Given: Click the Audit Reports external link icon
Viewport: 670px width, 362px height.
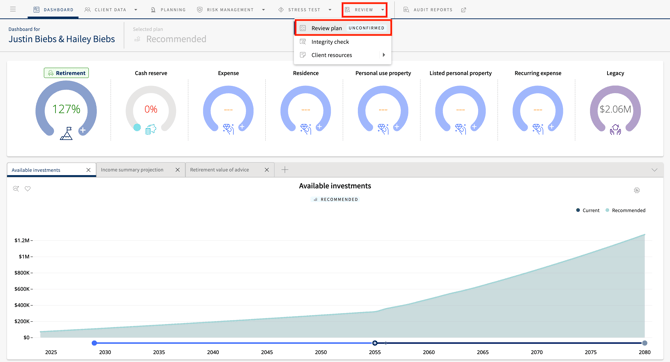Looking at the screenshot, I should click(464, 9).
